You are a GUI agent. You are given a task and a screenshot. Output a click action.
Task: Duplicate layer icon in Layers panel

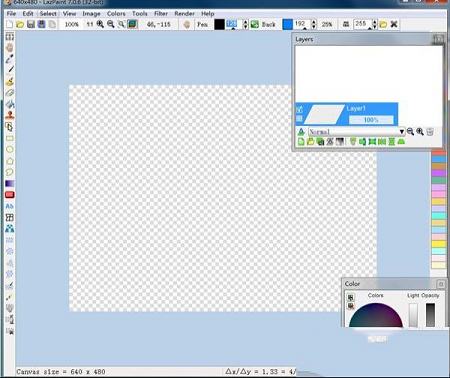(x=320, y=142)
